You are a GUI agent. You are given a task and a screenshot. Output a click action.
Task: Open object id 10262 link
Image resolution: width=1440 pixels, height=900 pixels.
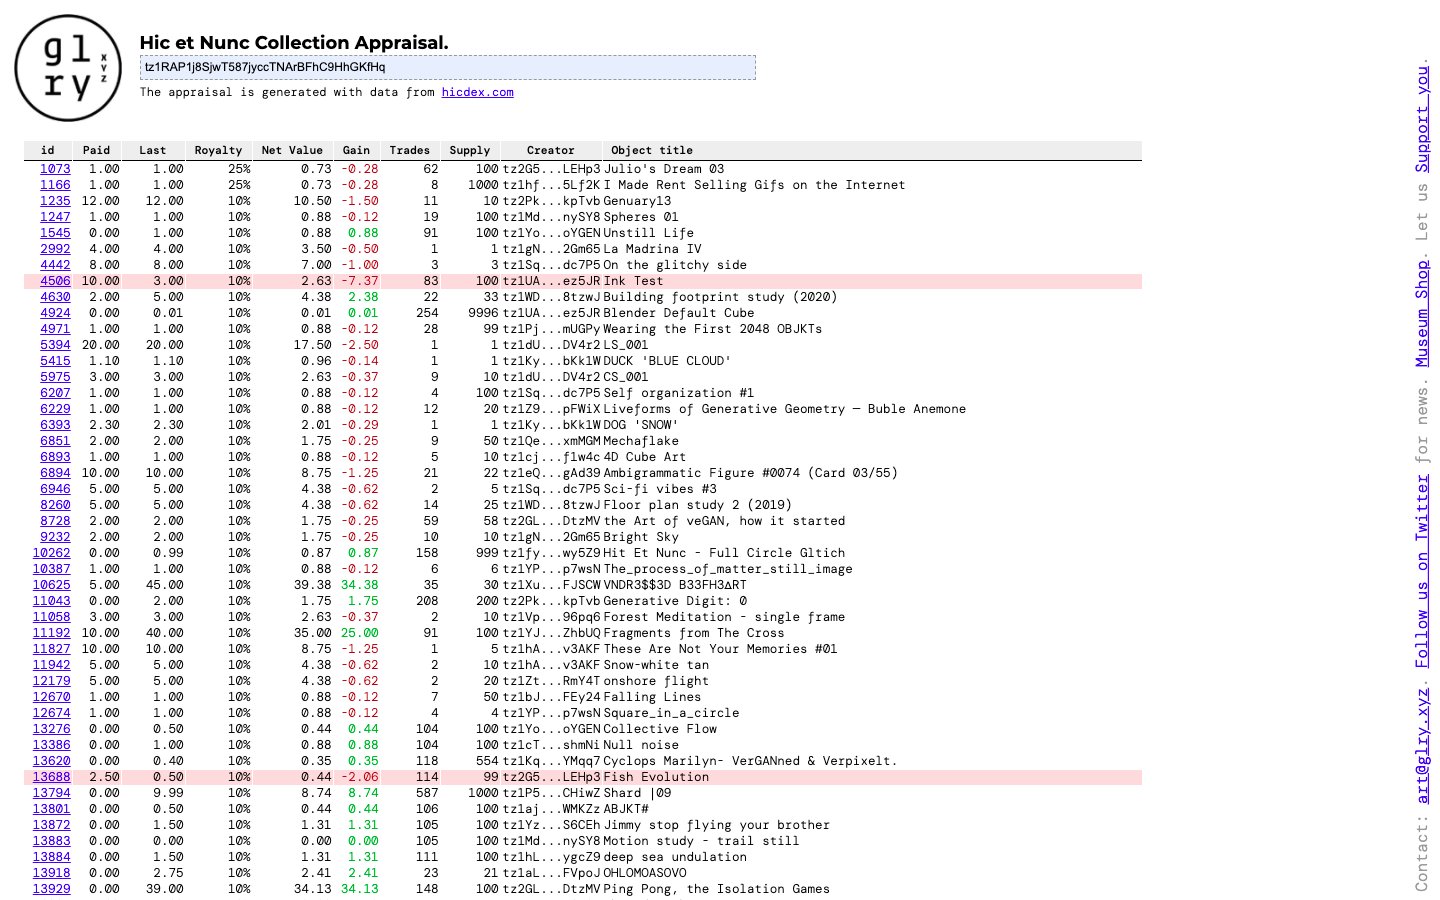(52, 553)
